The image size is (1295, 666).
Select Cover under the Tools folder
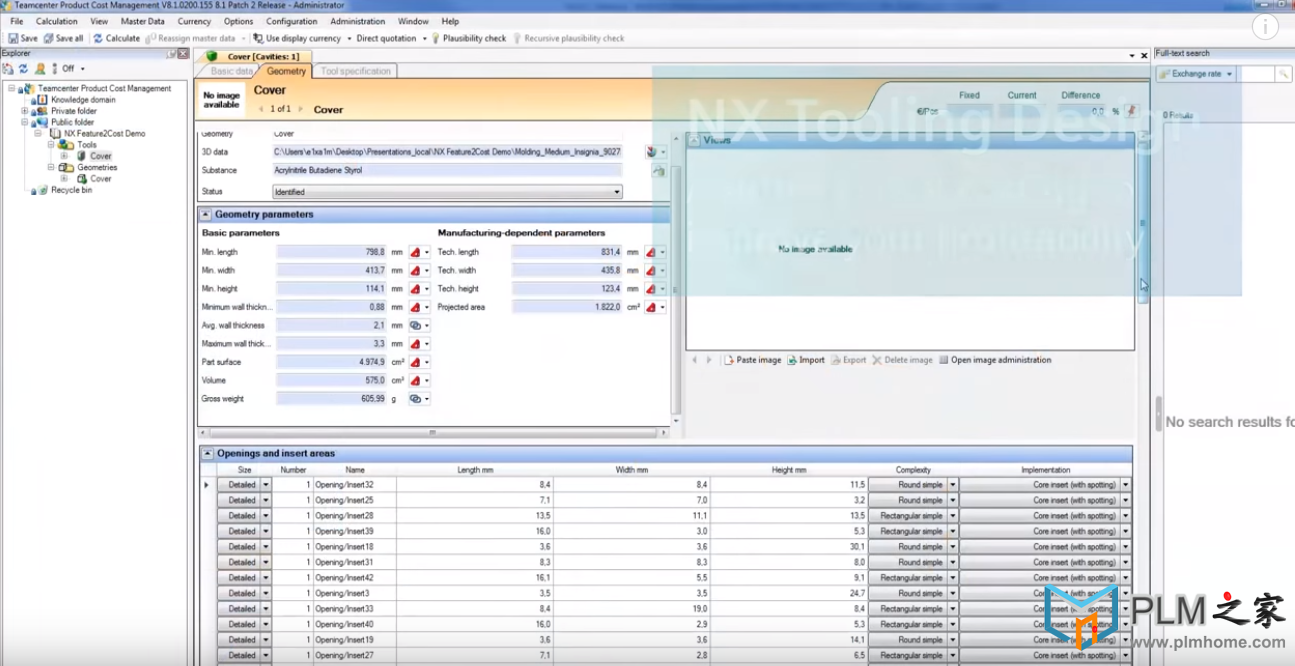pyautogui.click(x=100, y=156)
